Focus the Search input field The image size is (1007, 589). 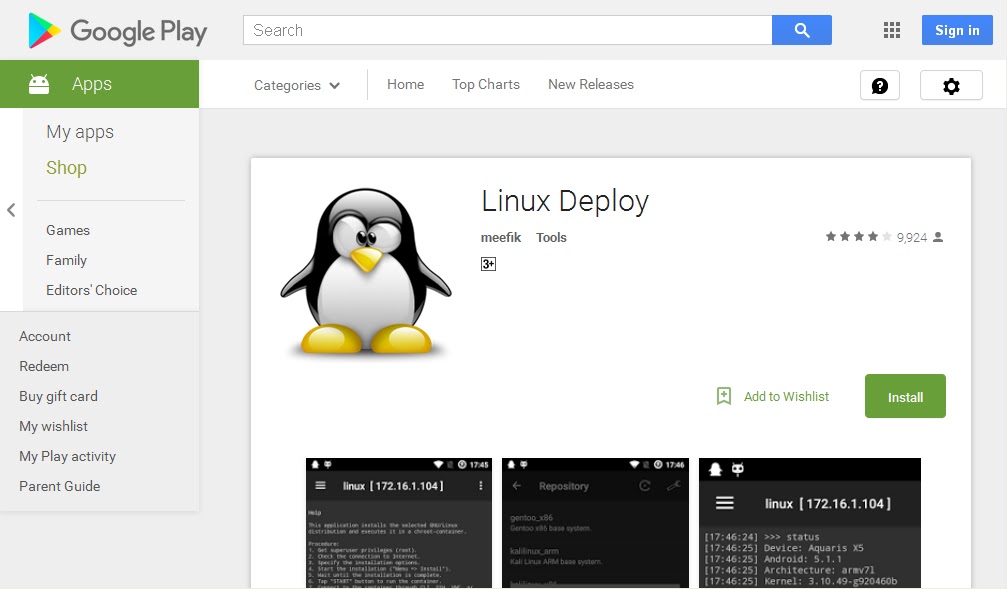coord(507,30)
